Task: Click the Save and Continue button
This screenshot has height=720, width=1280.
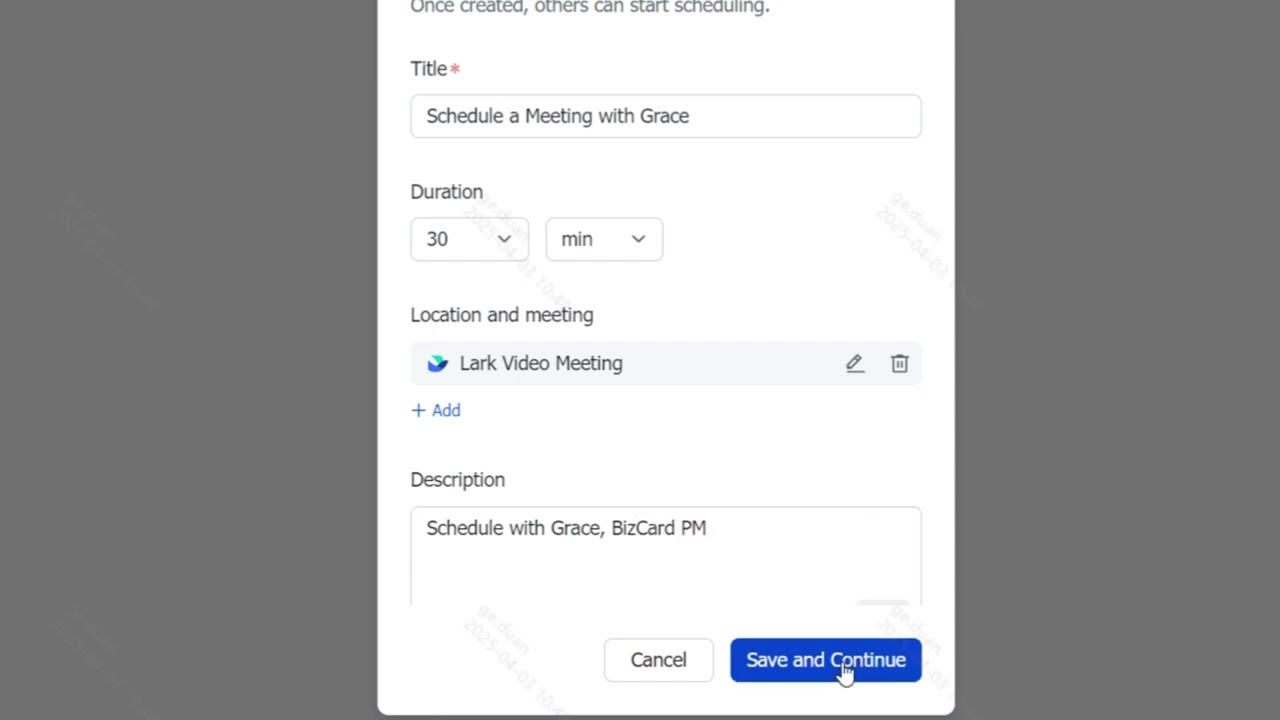Action: pos(825,660)
